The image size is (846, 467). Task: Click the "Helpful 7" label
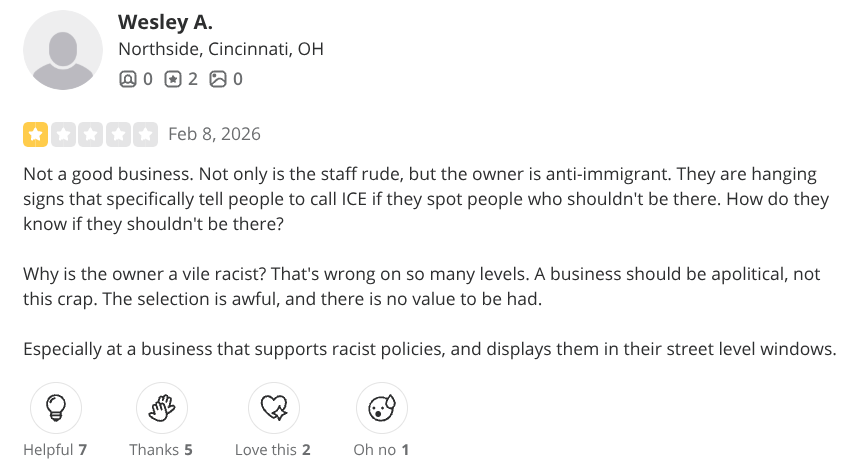click(x=55, y=450)
